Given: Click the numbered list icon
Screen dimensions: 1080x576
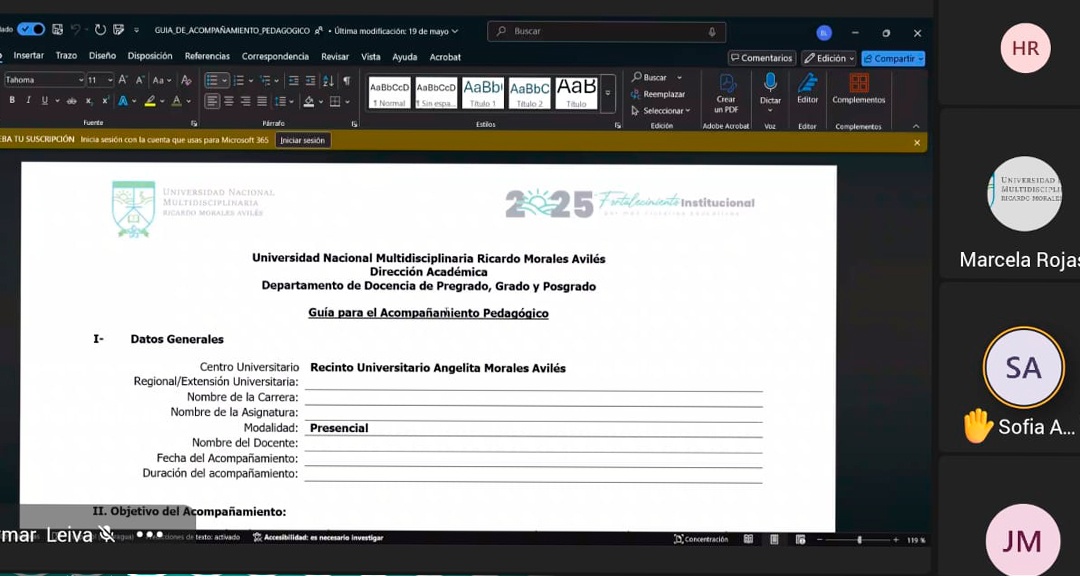Looking at the screenshot, I should (x=238, y=81).
